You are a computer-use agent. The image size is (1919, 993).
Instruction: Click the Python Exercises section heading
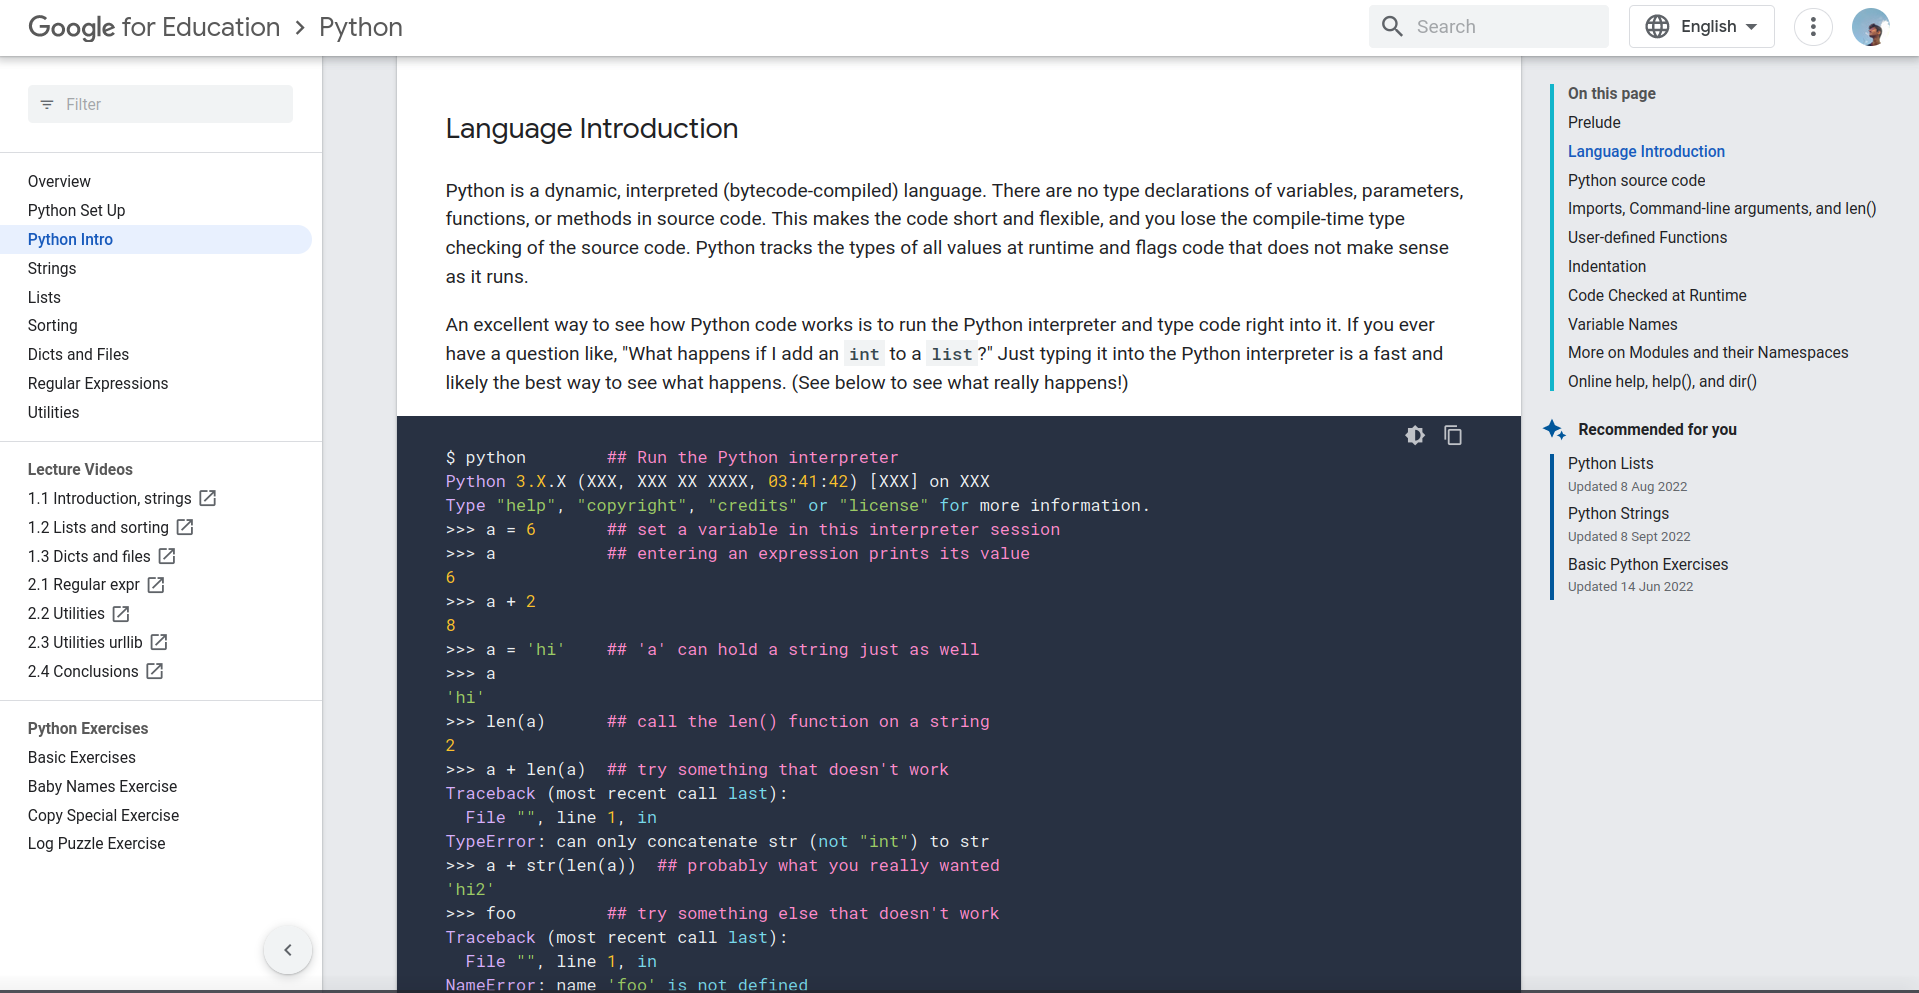[x=88, y=728]
